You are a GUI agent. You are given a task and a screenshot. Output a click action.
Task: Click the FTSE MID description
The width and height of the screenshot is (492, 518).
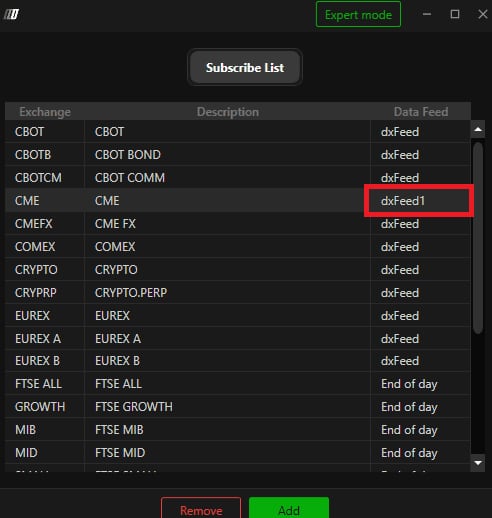[x=120, y=453]
